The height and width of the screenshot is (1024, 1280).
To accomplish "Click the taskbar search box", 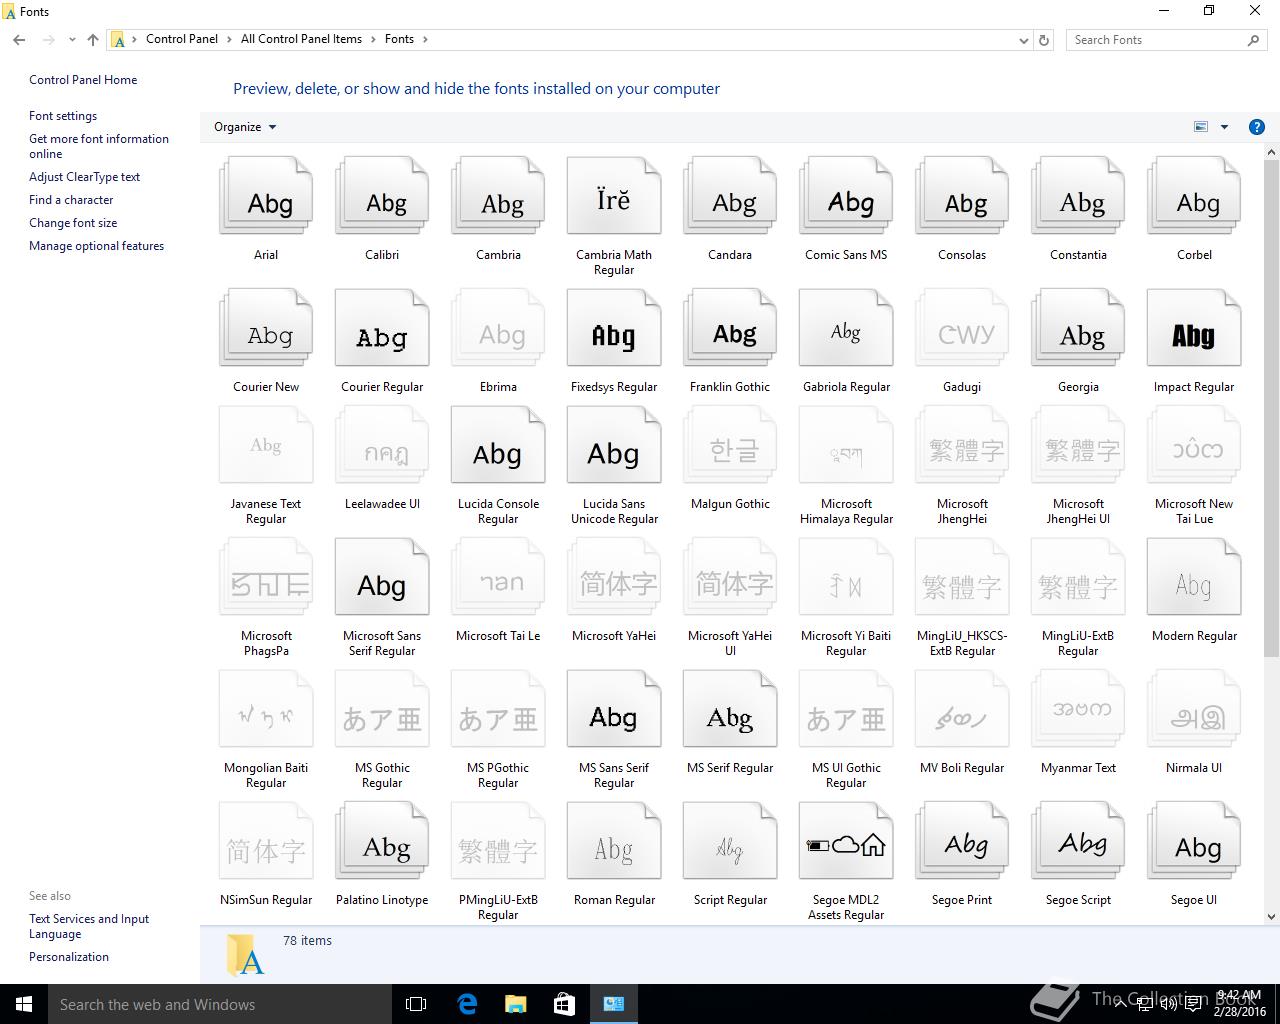I will (x=220, y=1004).
